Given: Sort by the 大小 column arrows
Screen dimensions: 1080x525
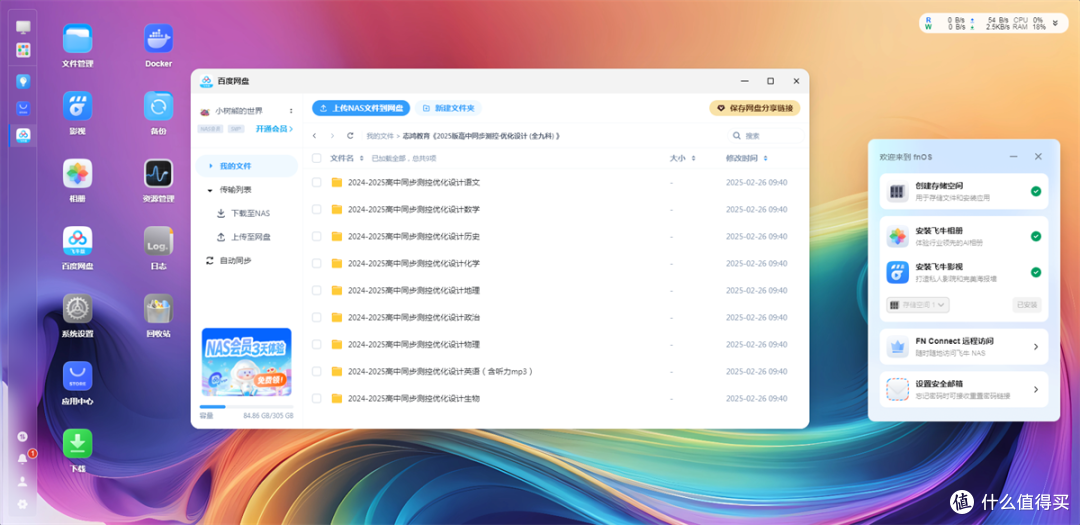Looking at the screenshot, I should (x=694, y=158).
